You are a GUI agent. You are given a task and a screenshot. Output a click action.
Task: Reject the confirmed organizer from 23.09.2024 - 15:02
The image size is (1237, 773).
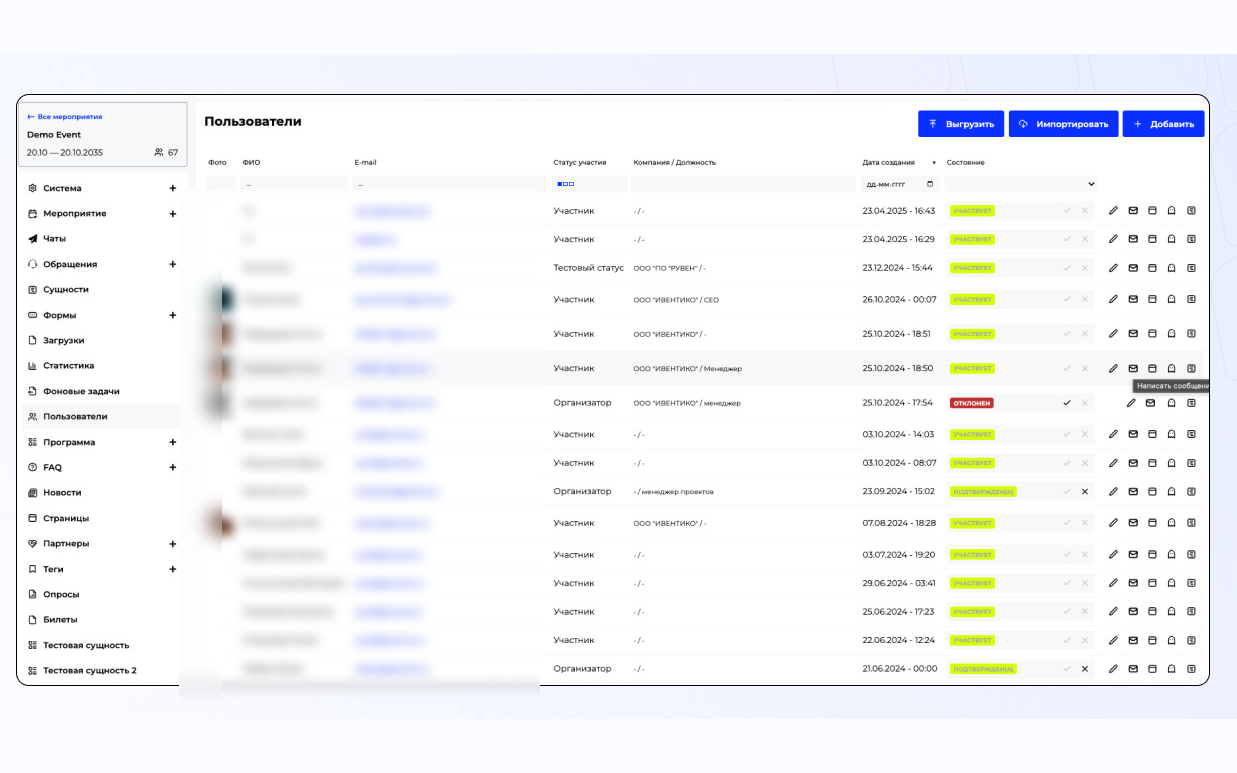point(1085,491)
